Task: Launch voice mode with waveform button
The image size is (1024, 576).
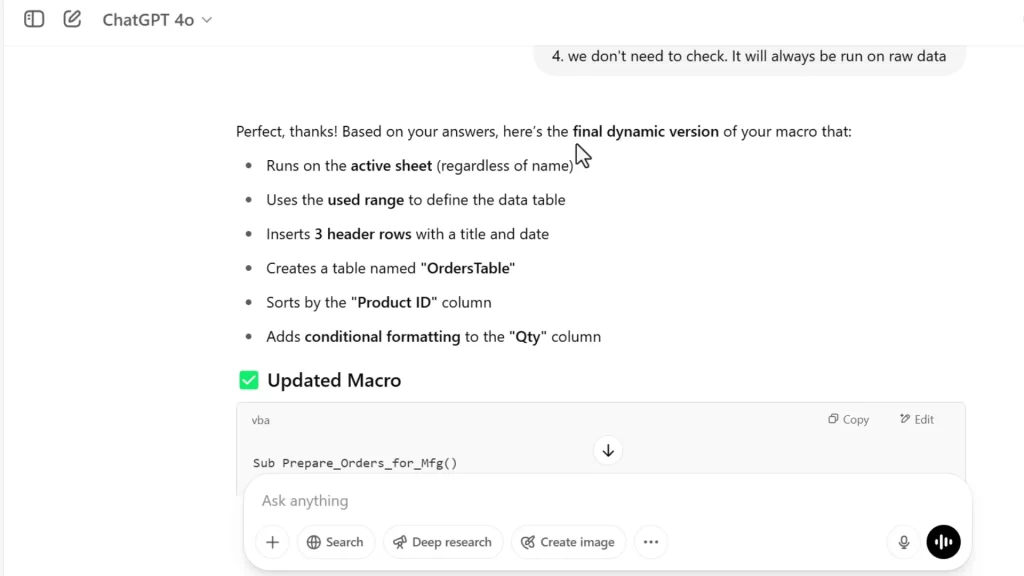Action: 943,542
